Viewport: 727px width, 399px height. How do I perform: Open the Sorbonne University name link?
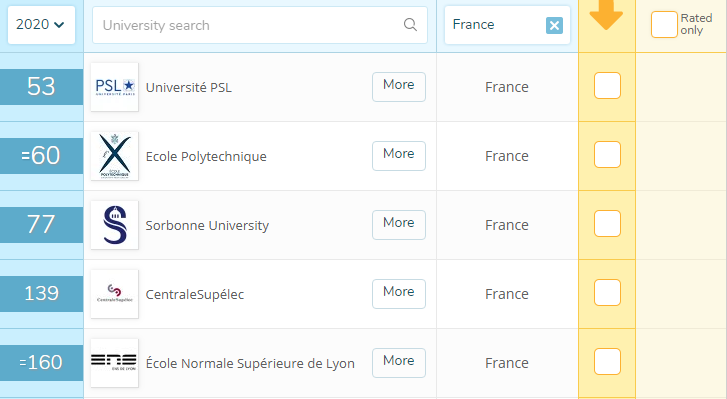pos(207,226)
